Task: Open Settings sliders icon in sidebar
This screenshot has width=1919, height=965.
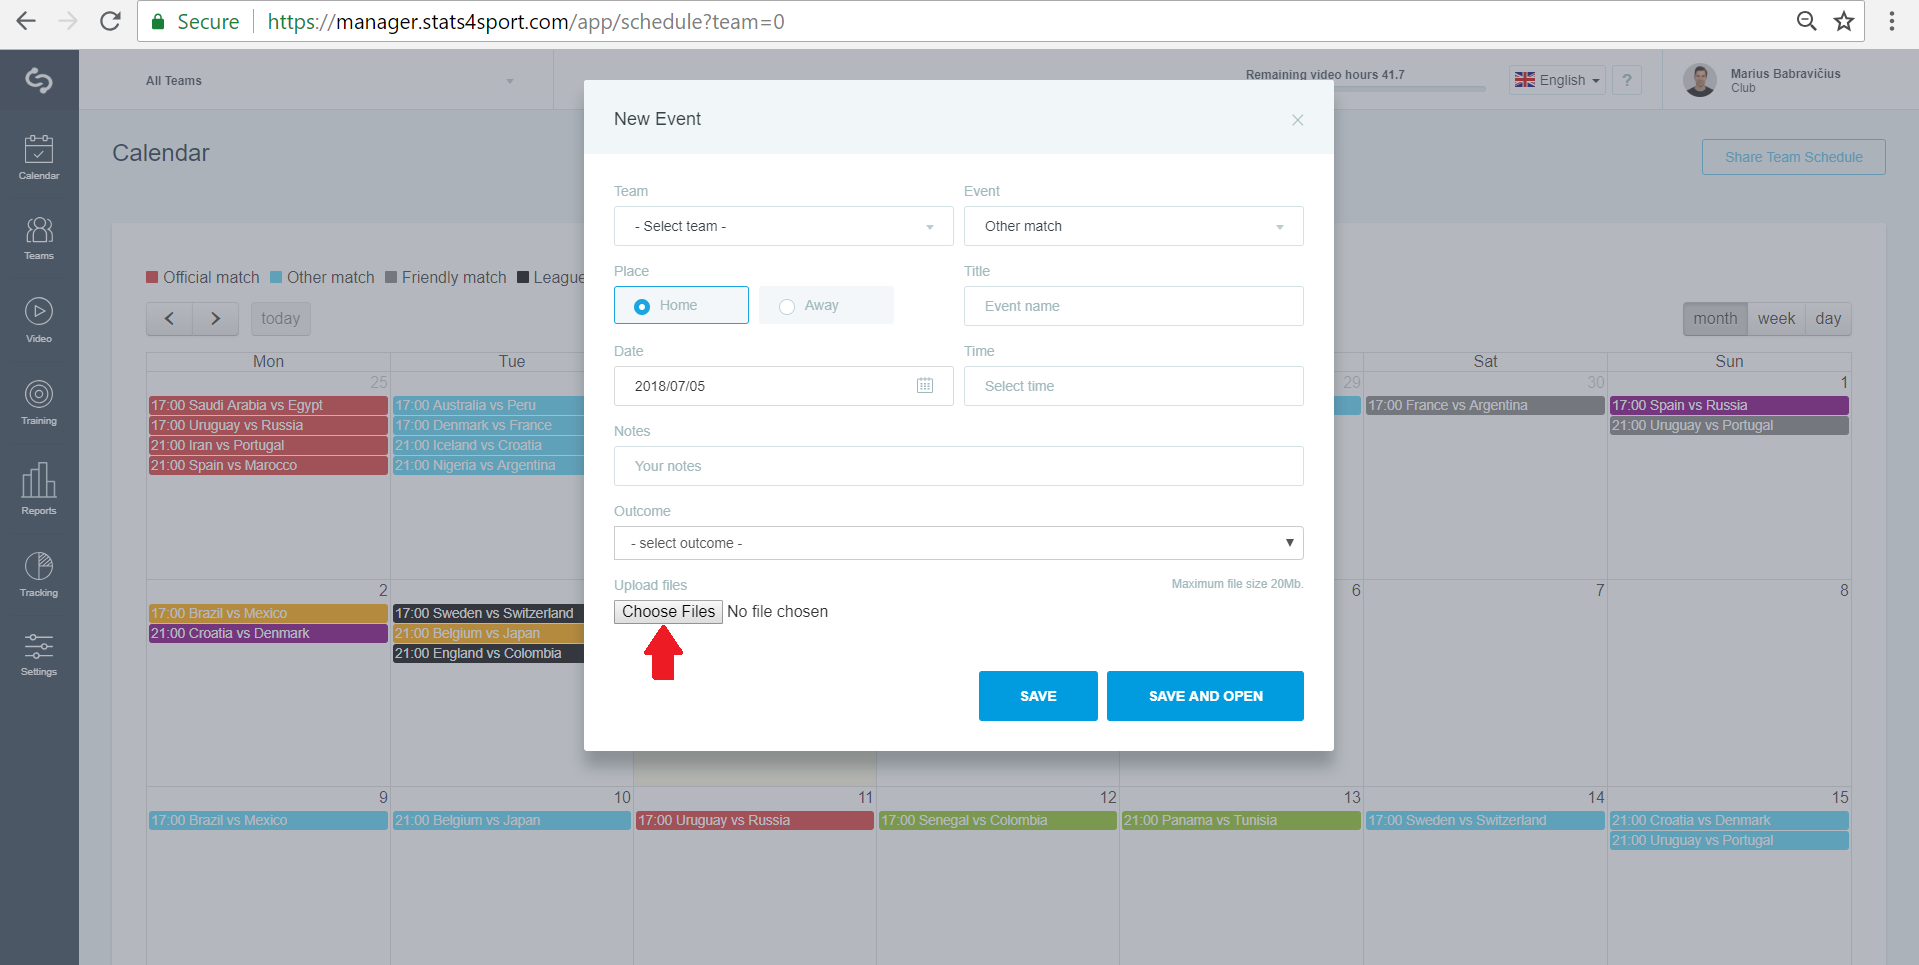Action: 39,654
